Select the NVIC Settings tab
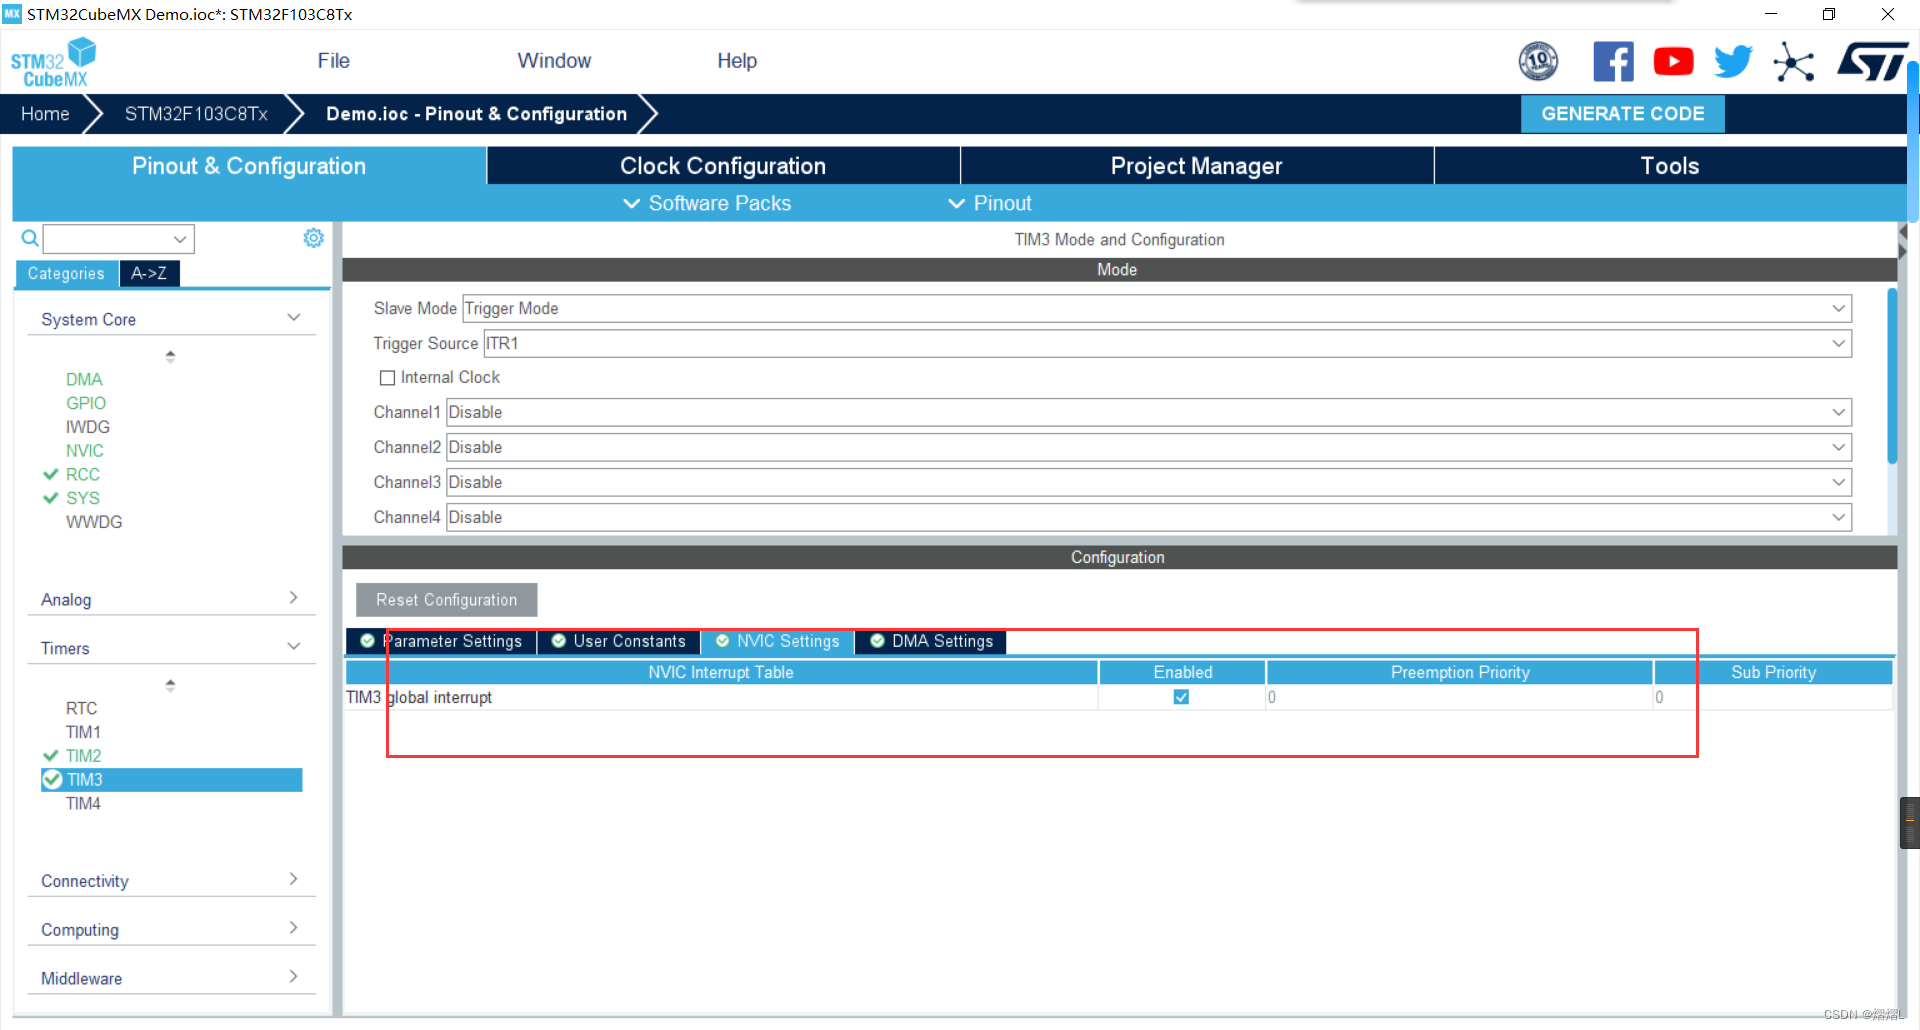 (778, 641)
